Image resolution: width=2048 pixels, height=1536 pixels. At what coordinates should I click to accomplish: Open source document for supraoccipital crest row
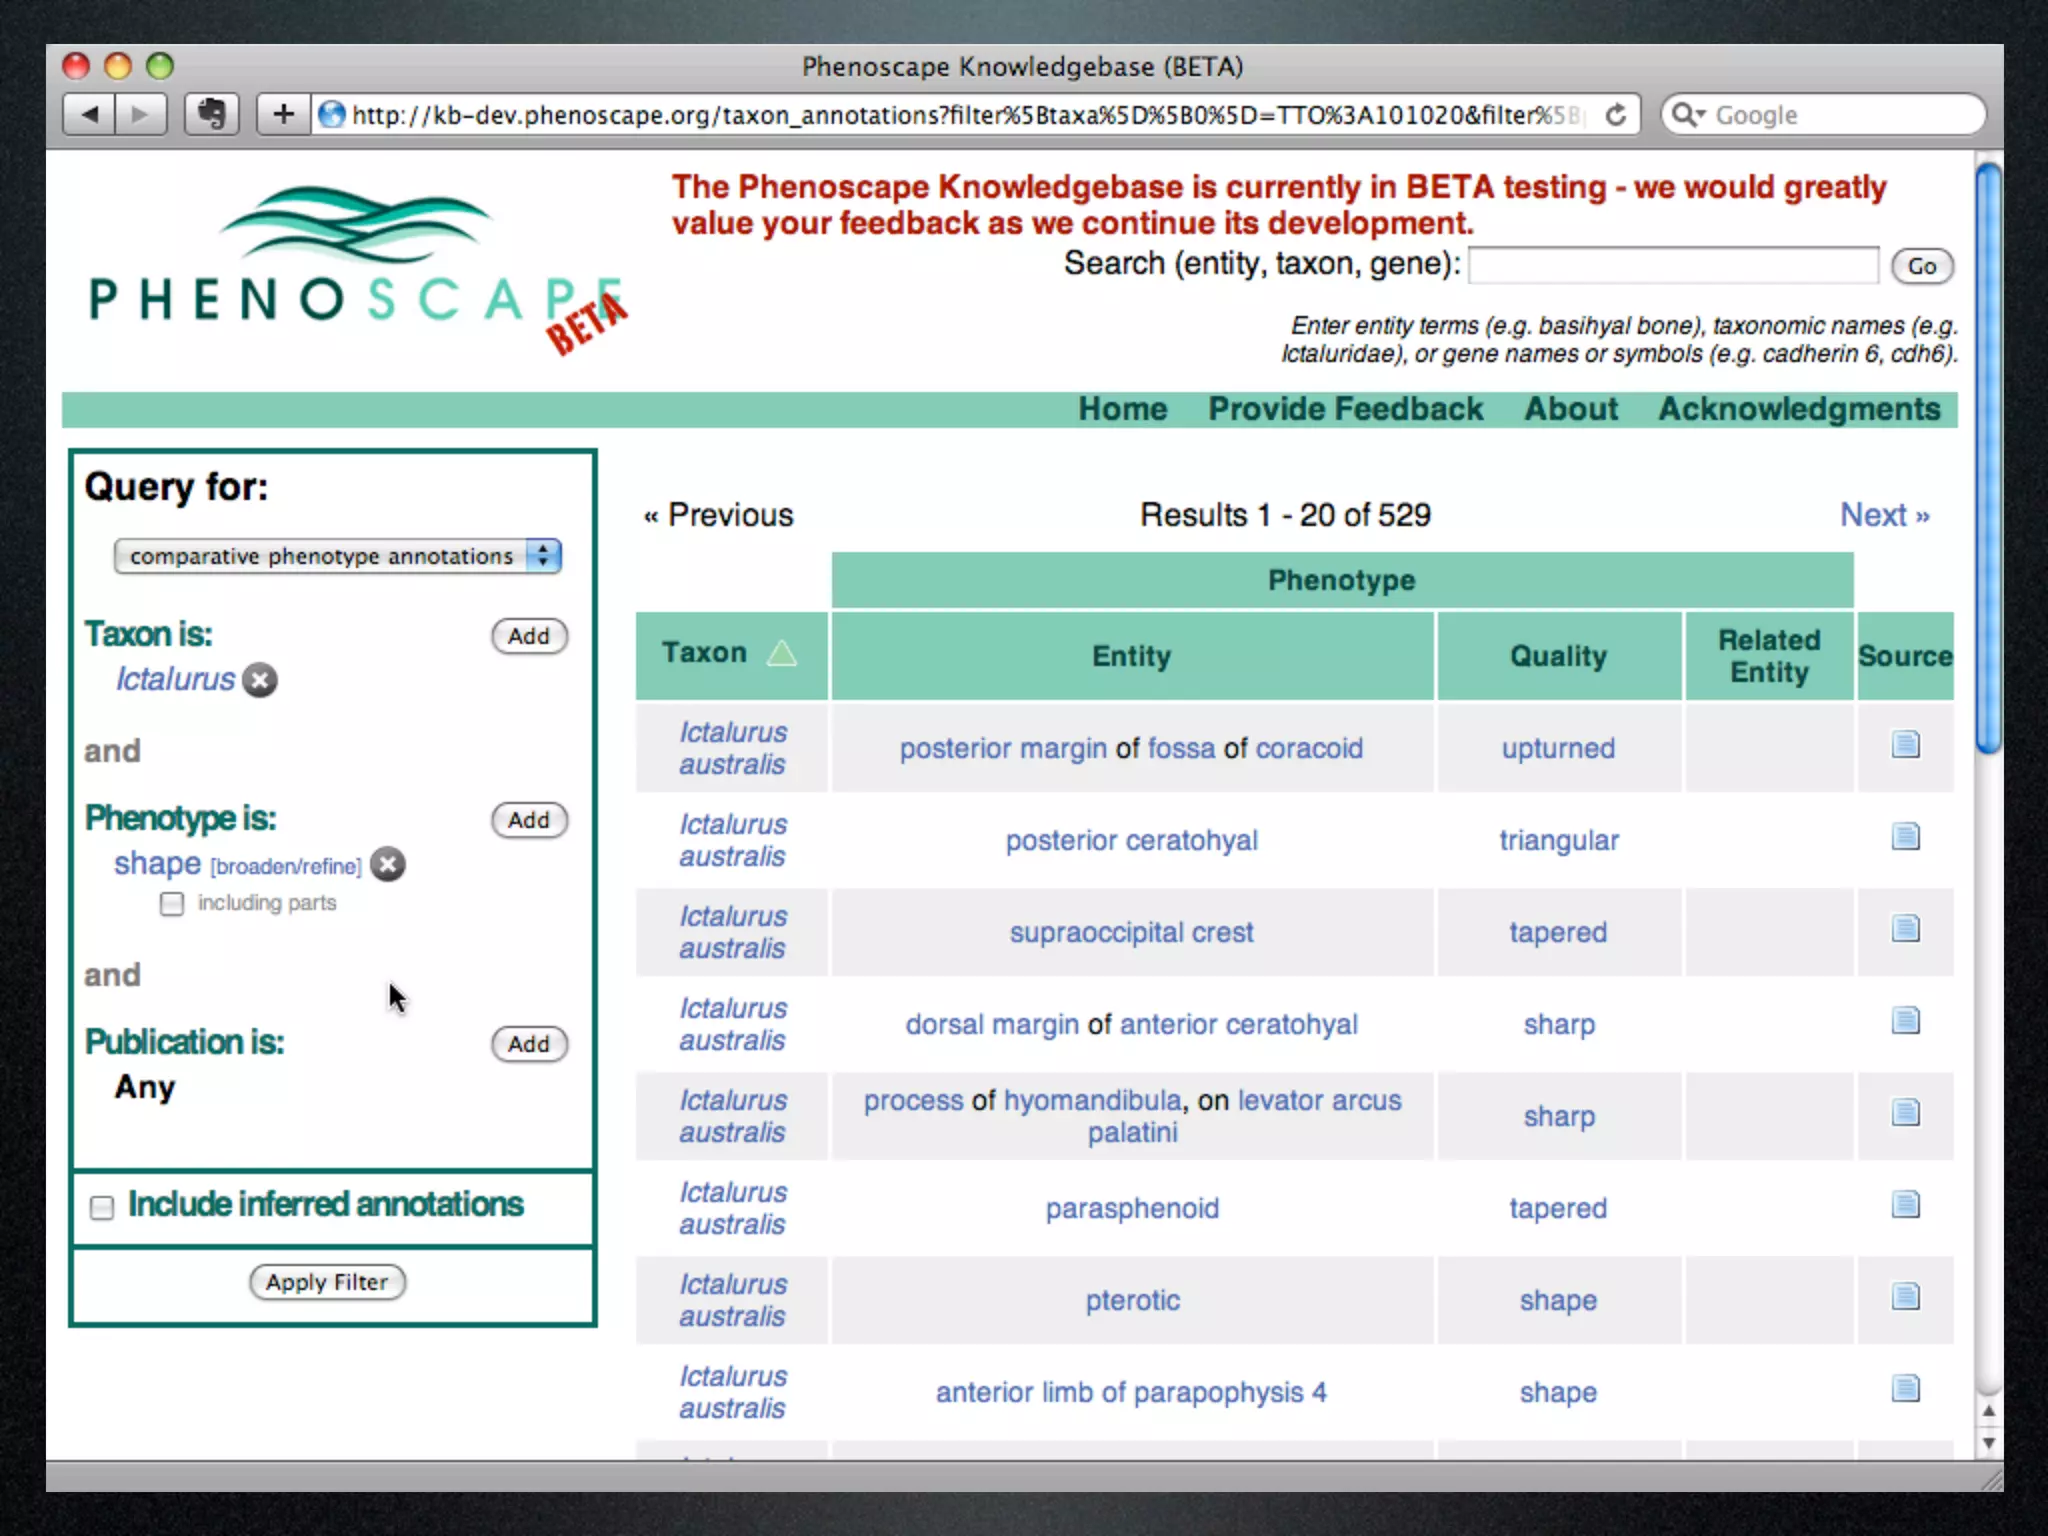[x=1905, y=929]
